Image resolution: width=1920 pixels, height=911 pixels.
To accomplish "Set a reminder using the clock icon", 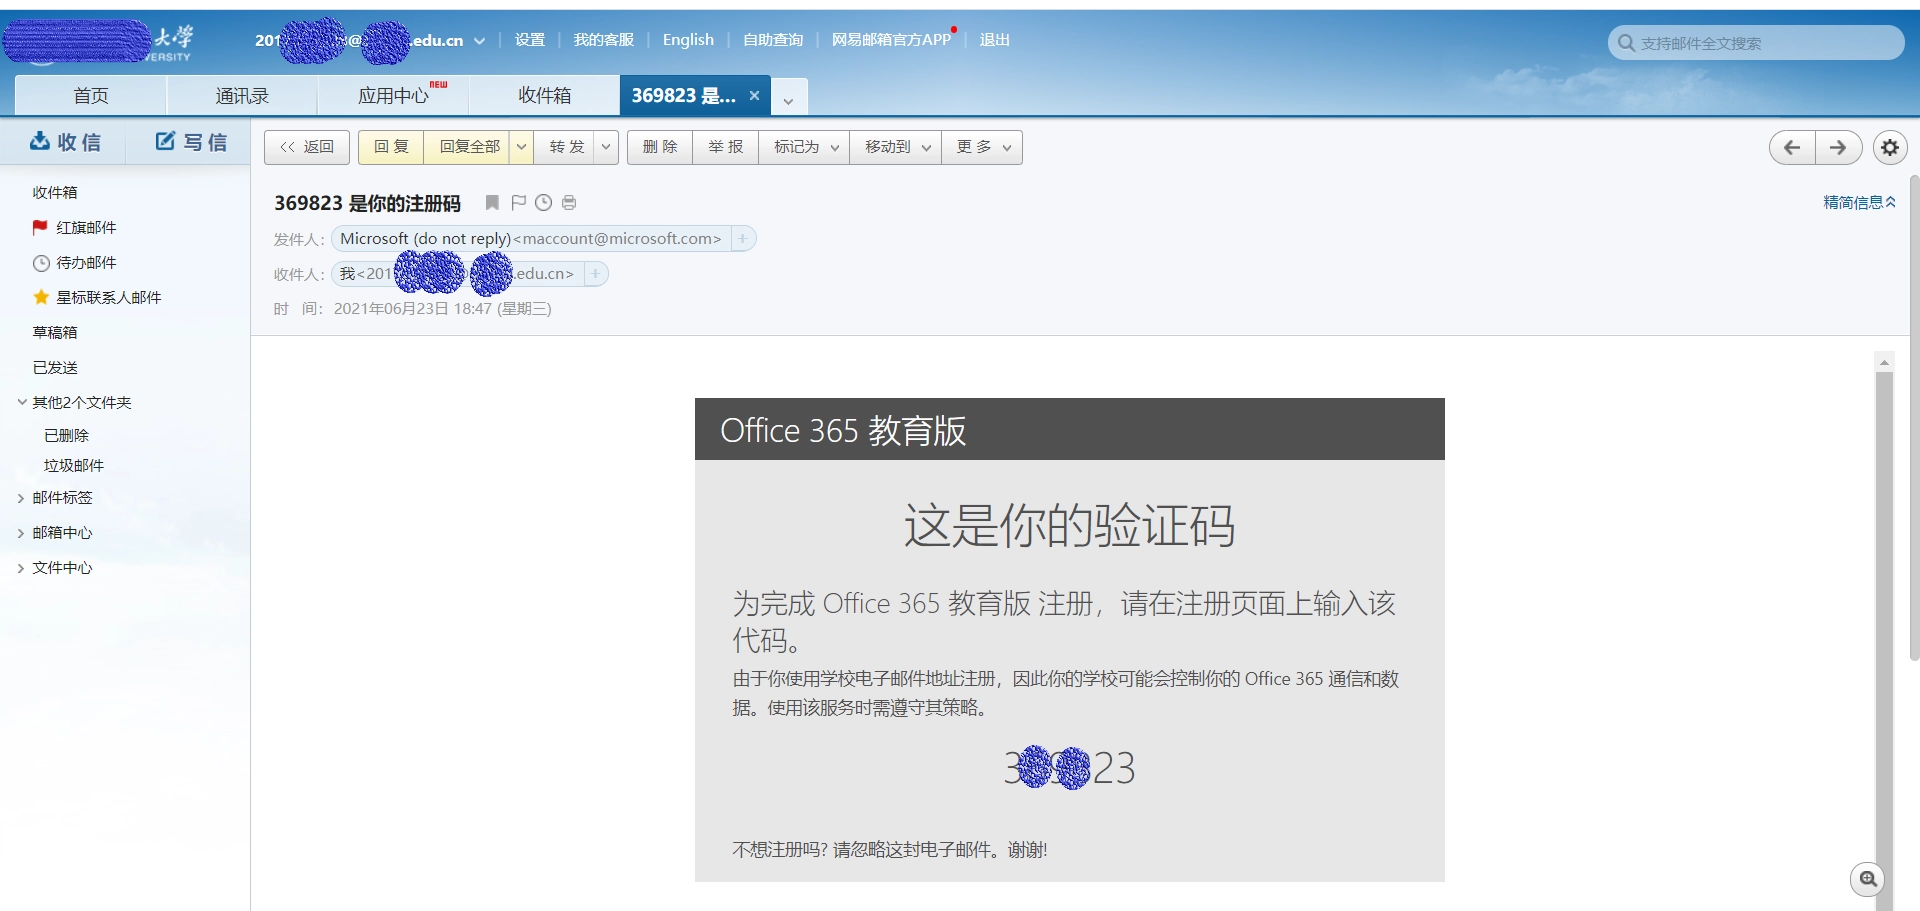I will (543, 203).
